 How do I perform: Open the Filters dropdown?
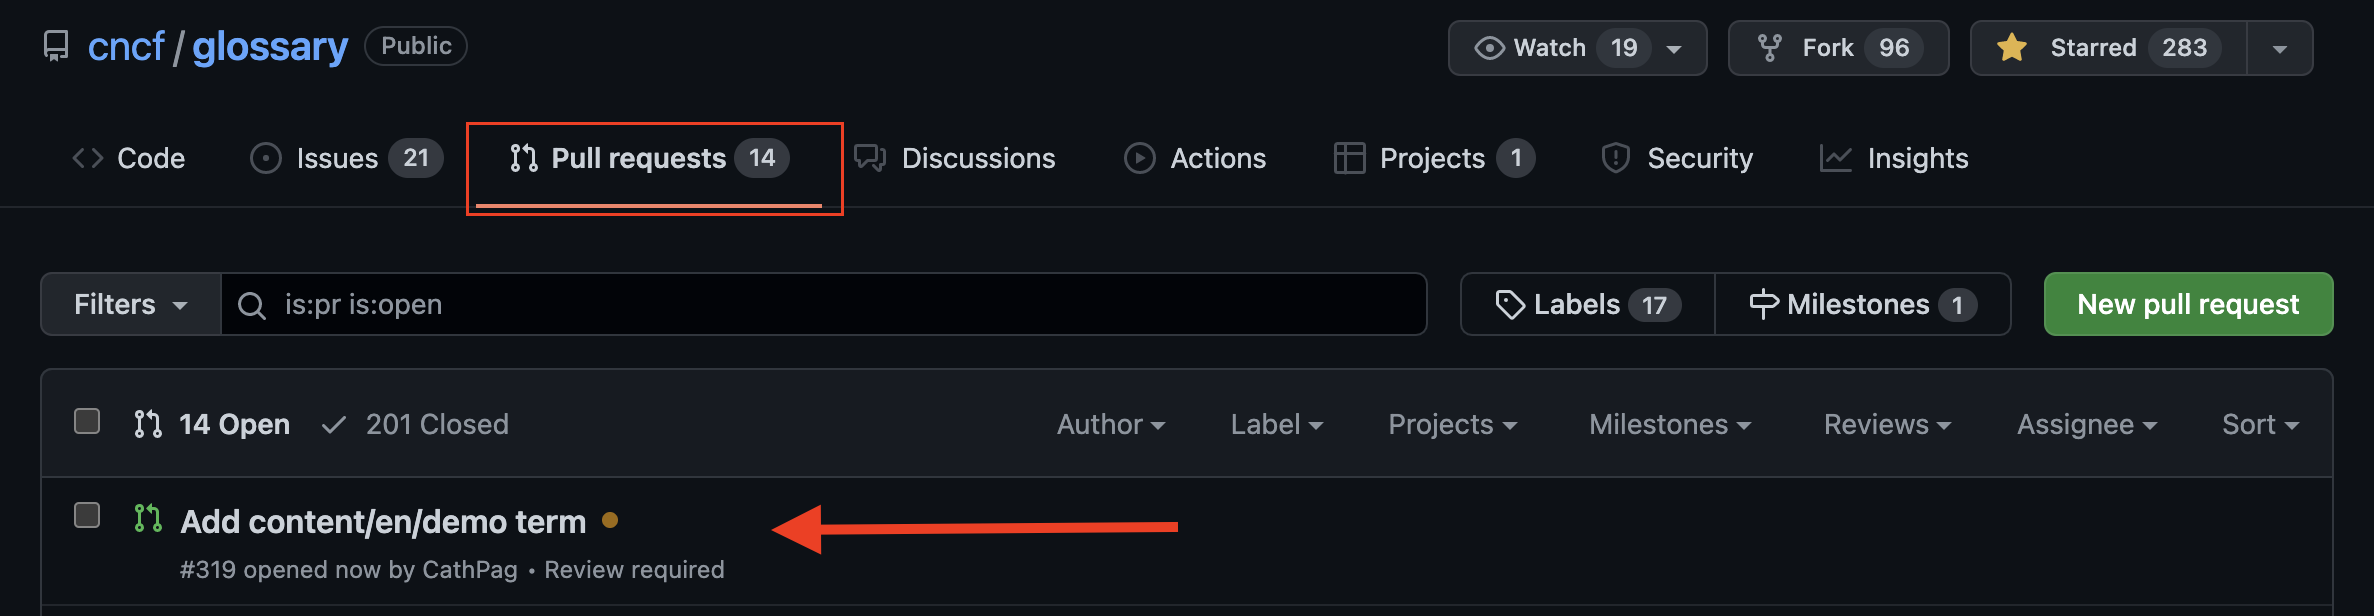pos(130,304)
